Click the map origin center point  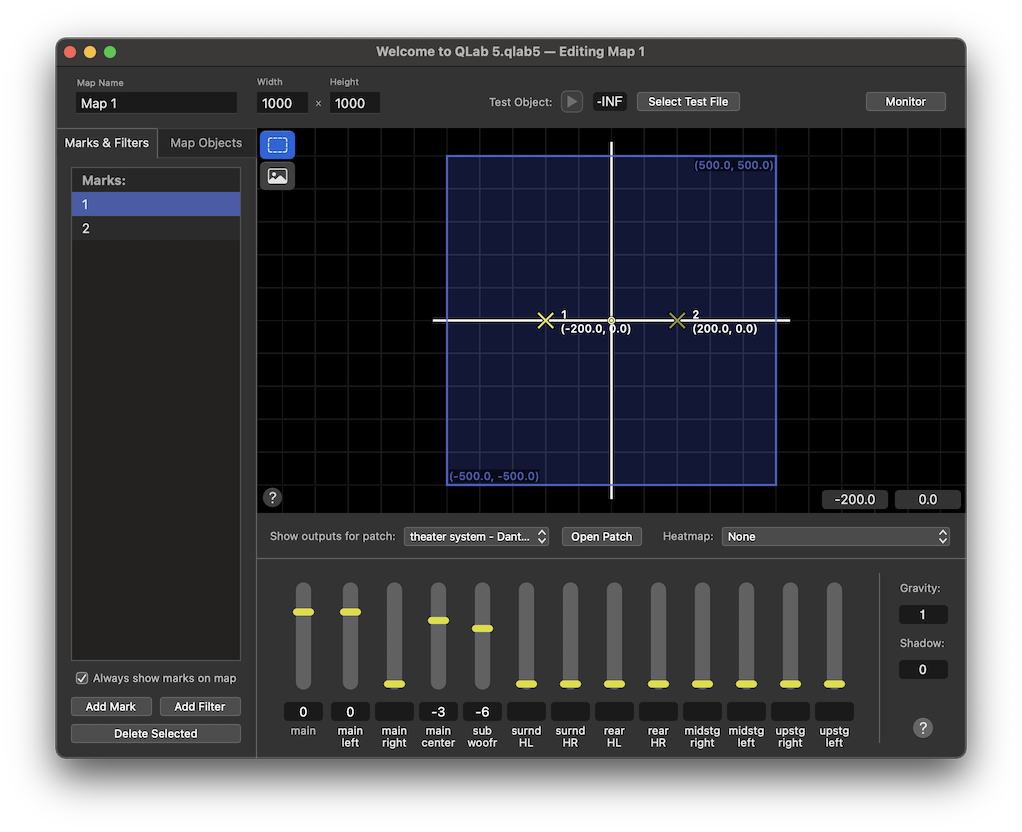point(611,320)
